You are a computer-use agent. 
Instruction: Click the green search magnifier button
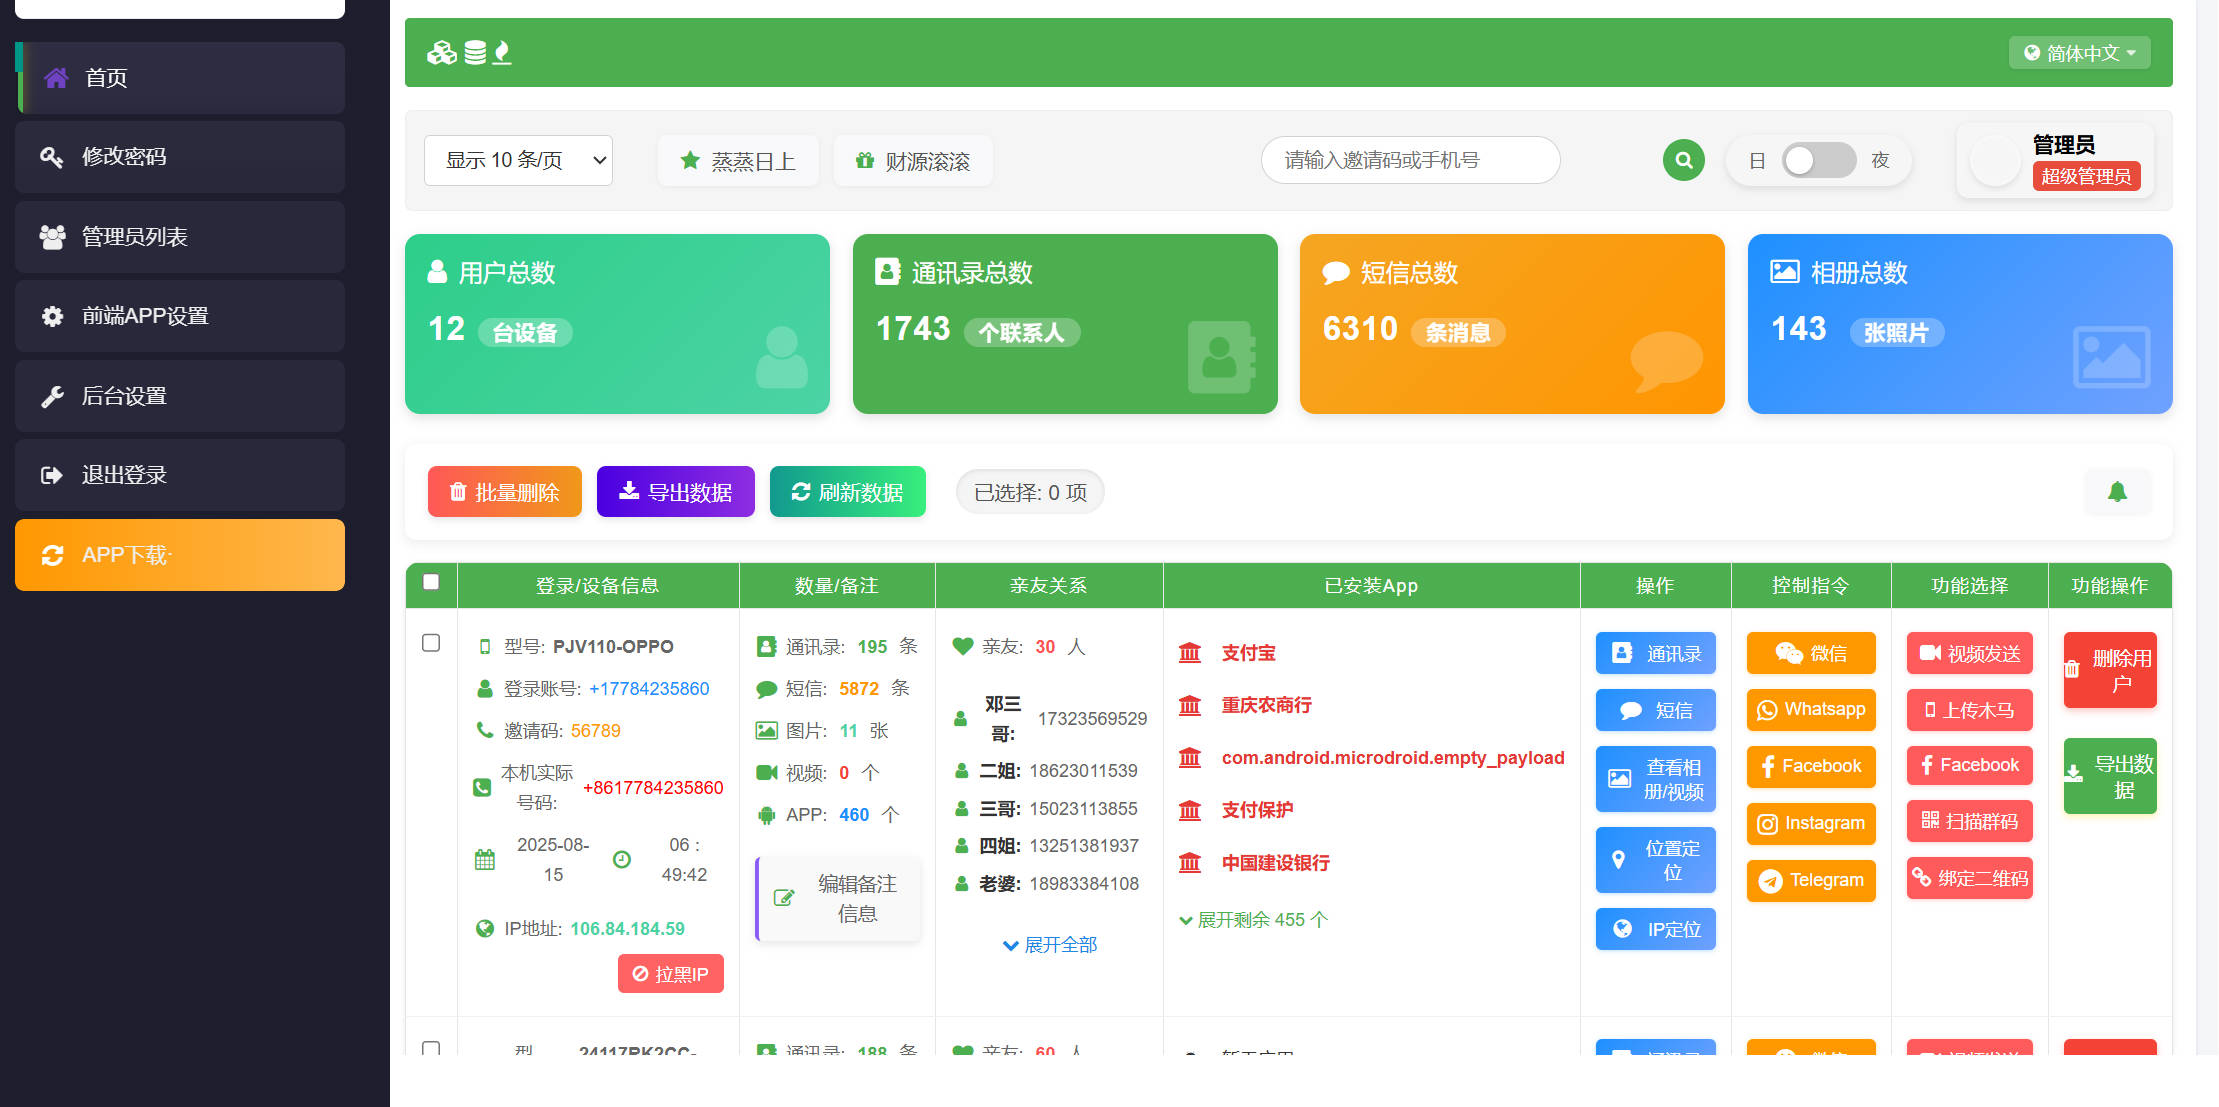[x=1683, y=160]
